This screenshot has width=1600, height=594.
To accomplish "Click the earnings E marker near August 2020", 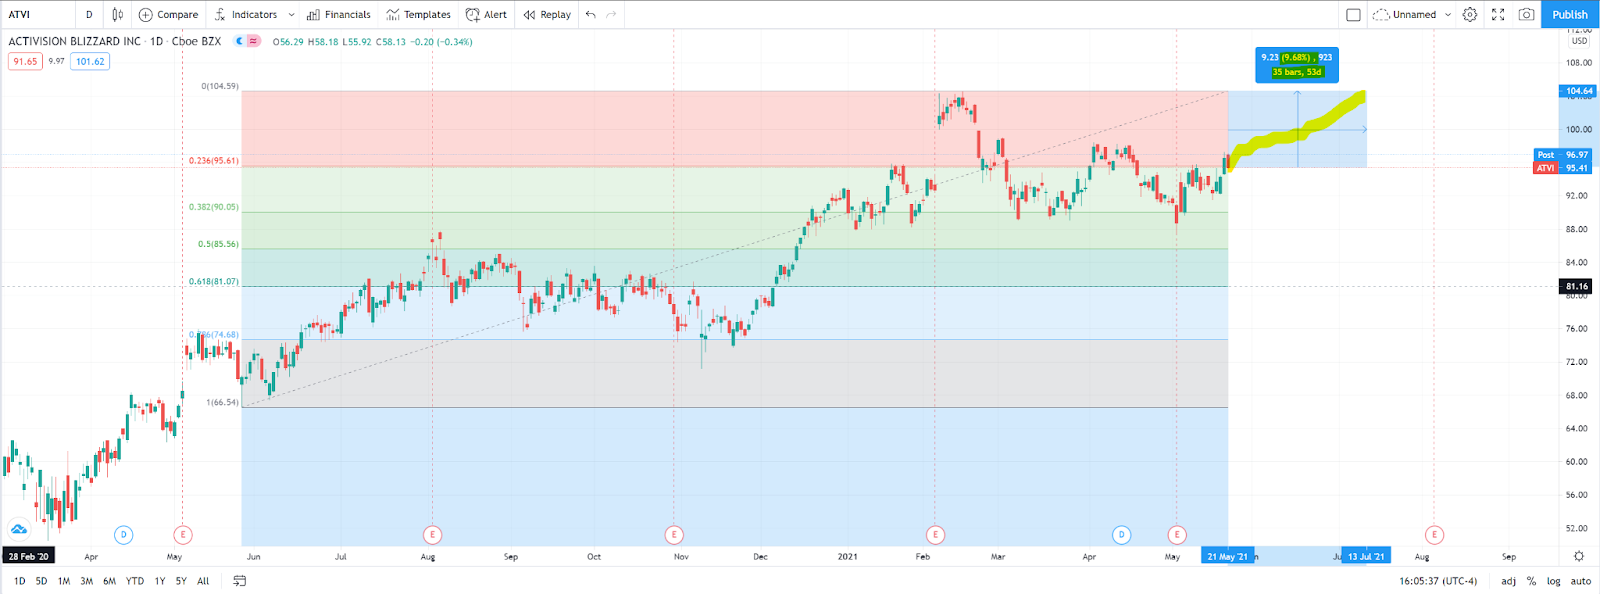I will coord(432,535).
